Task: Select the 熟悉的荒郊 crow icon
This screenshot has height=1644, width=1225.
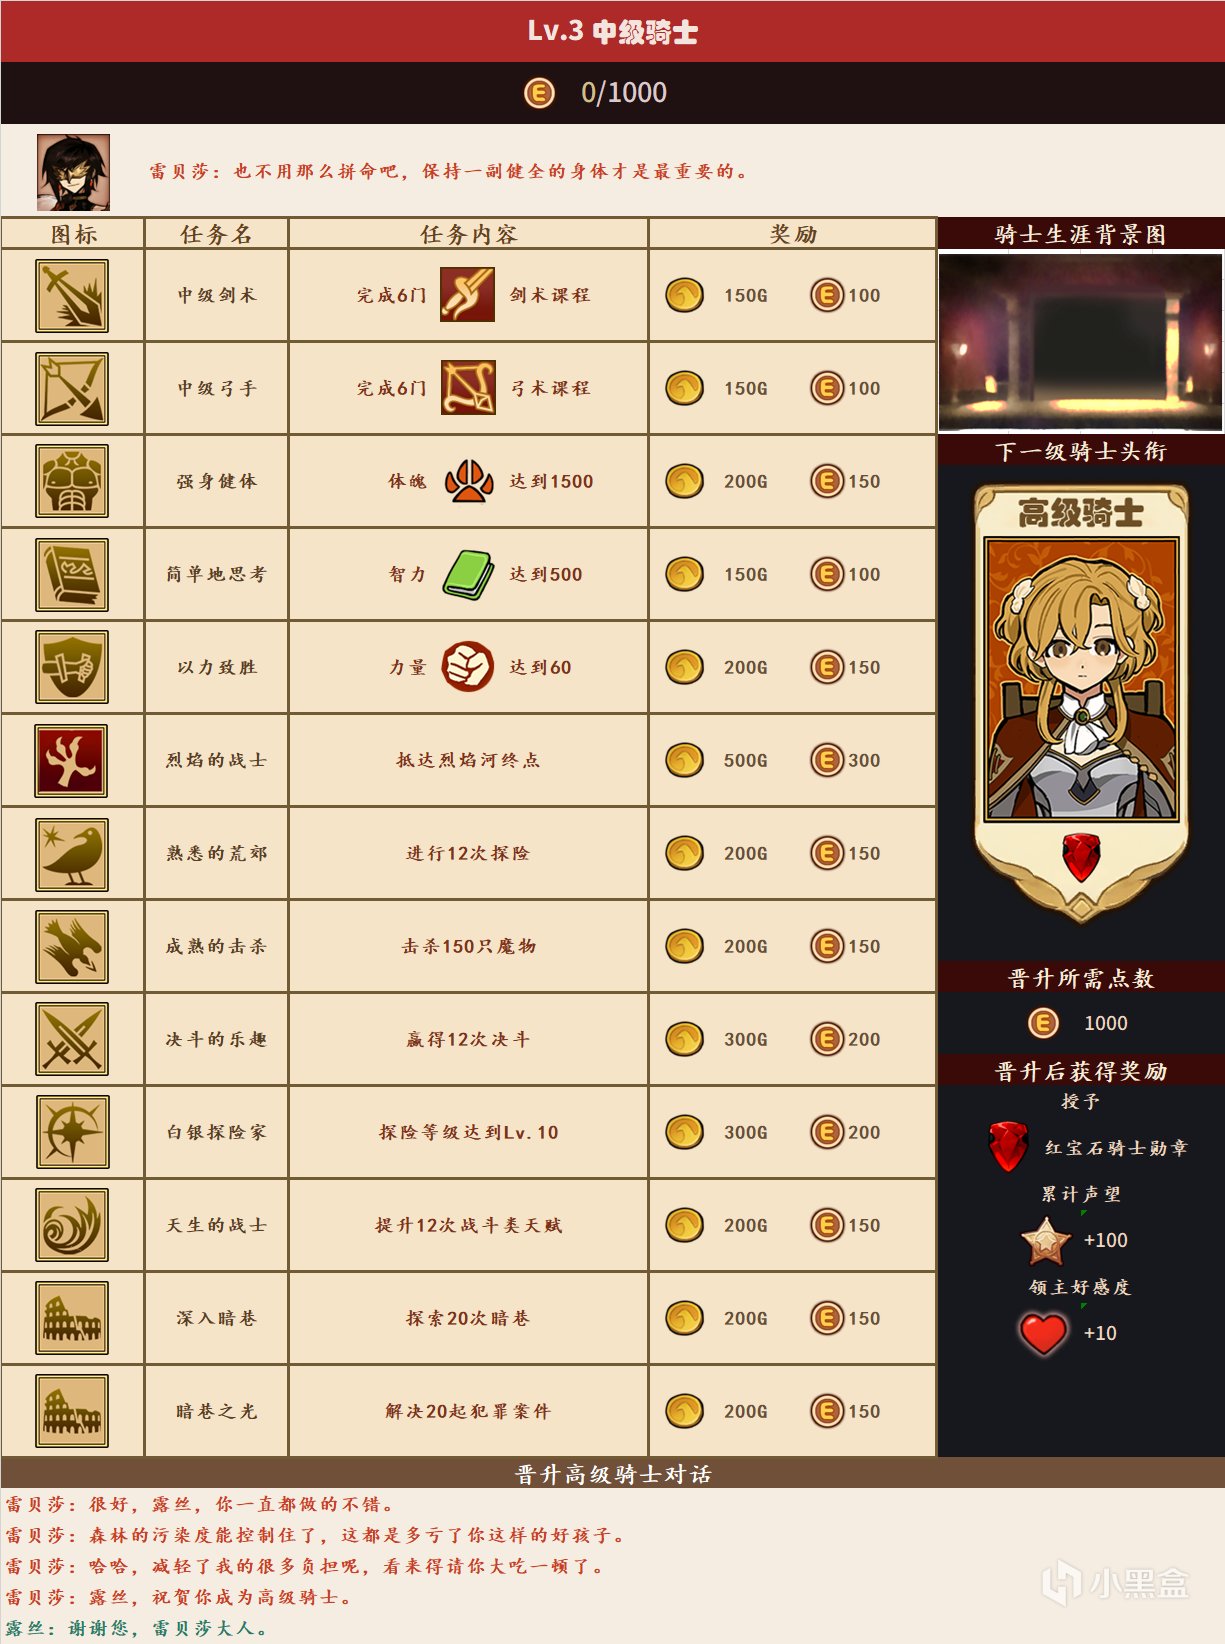Action: pyautogui.click(x=72, y=854)
